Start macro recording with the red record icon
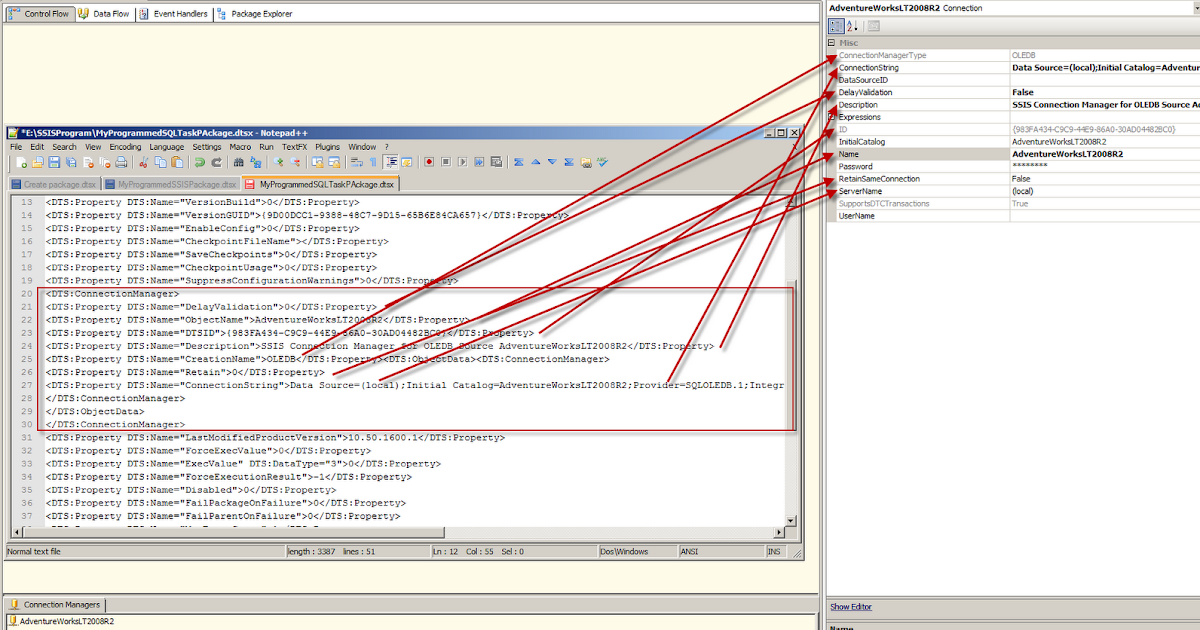Viewport: 1200px width, 630px height. coord(428,161)
